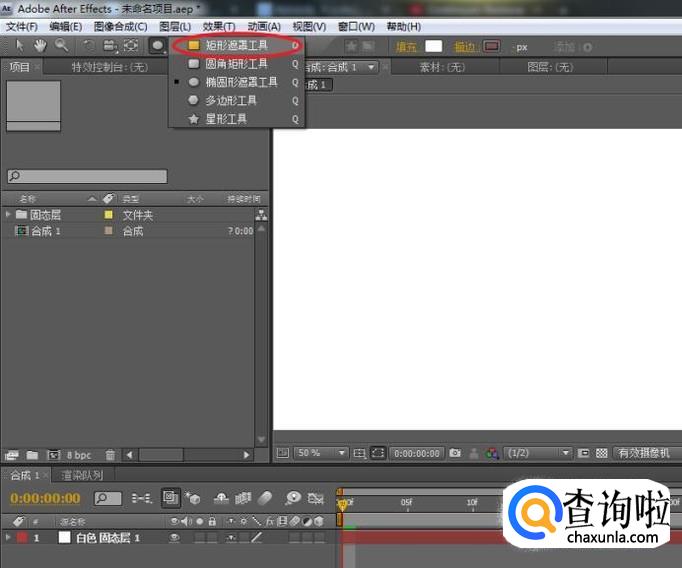The image size is (682, 568).
Task: Click the Fill color swatch
Action: pos(433,46)
